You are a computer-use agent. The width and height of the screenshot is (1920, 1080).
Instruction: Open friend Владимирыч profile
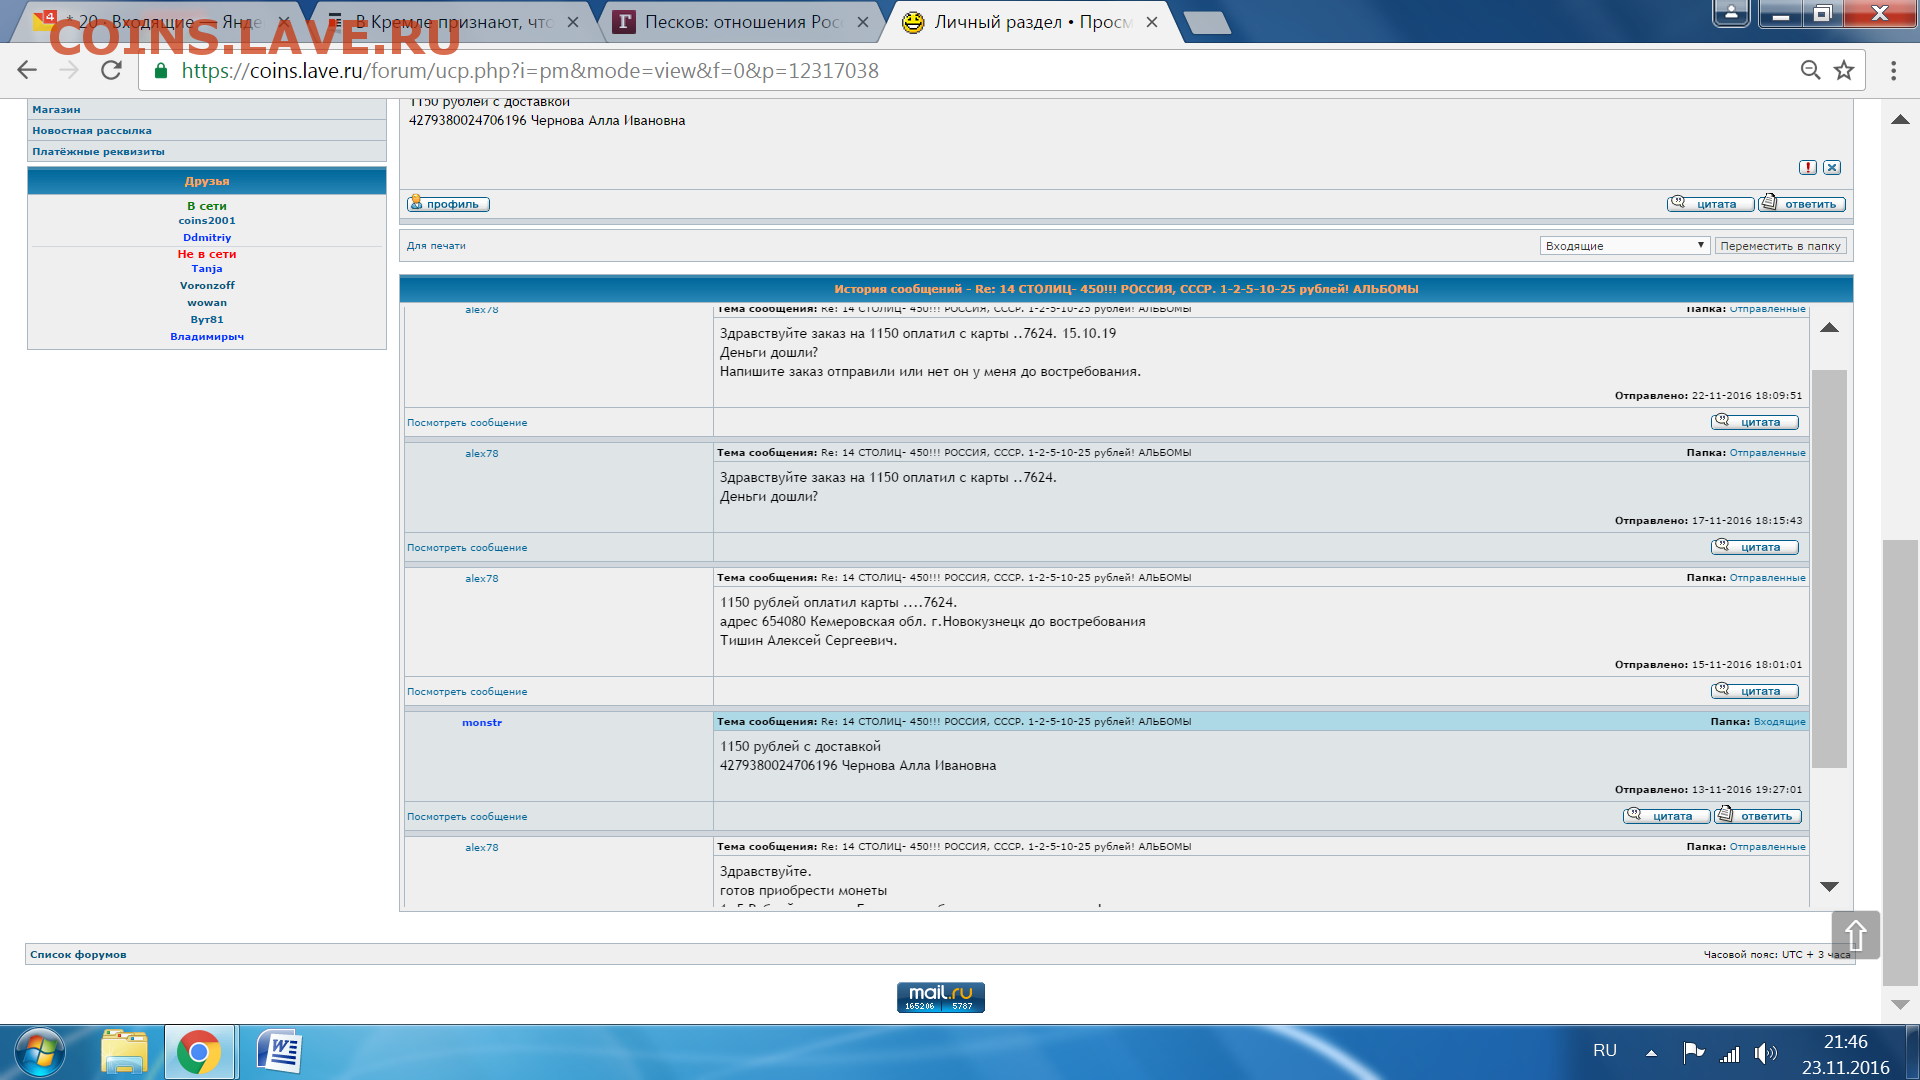[x=207, y=336]
